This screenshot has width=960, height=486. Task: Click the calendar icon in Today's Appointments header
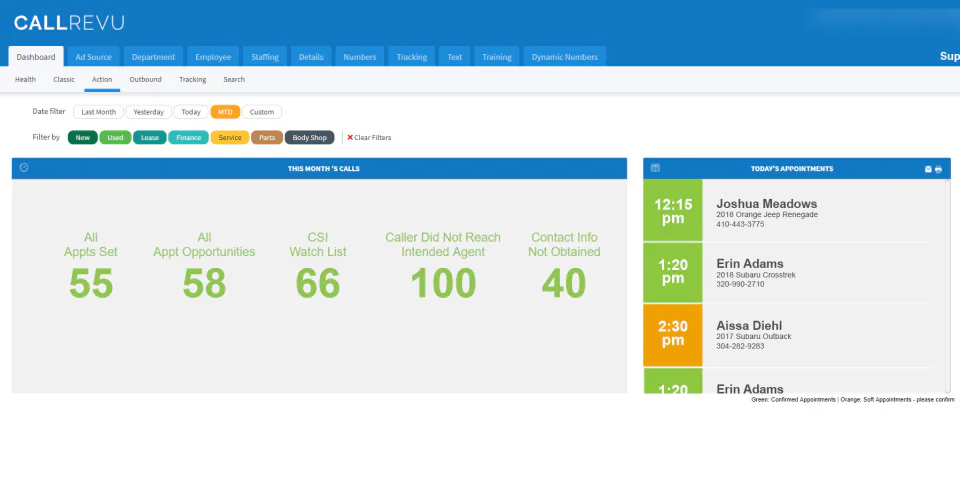[655, 168]
